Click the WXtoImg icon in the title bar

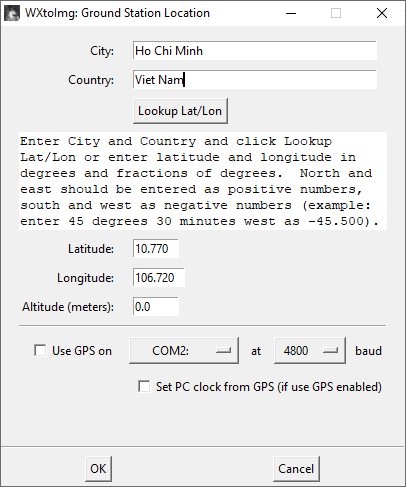12,13
